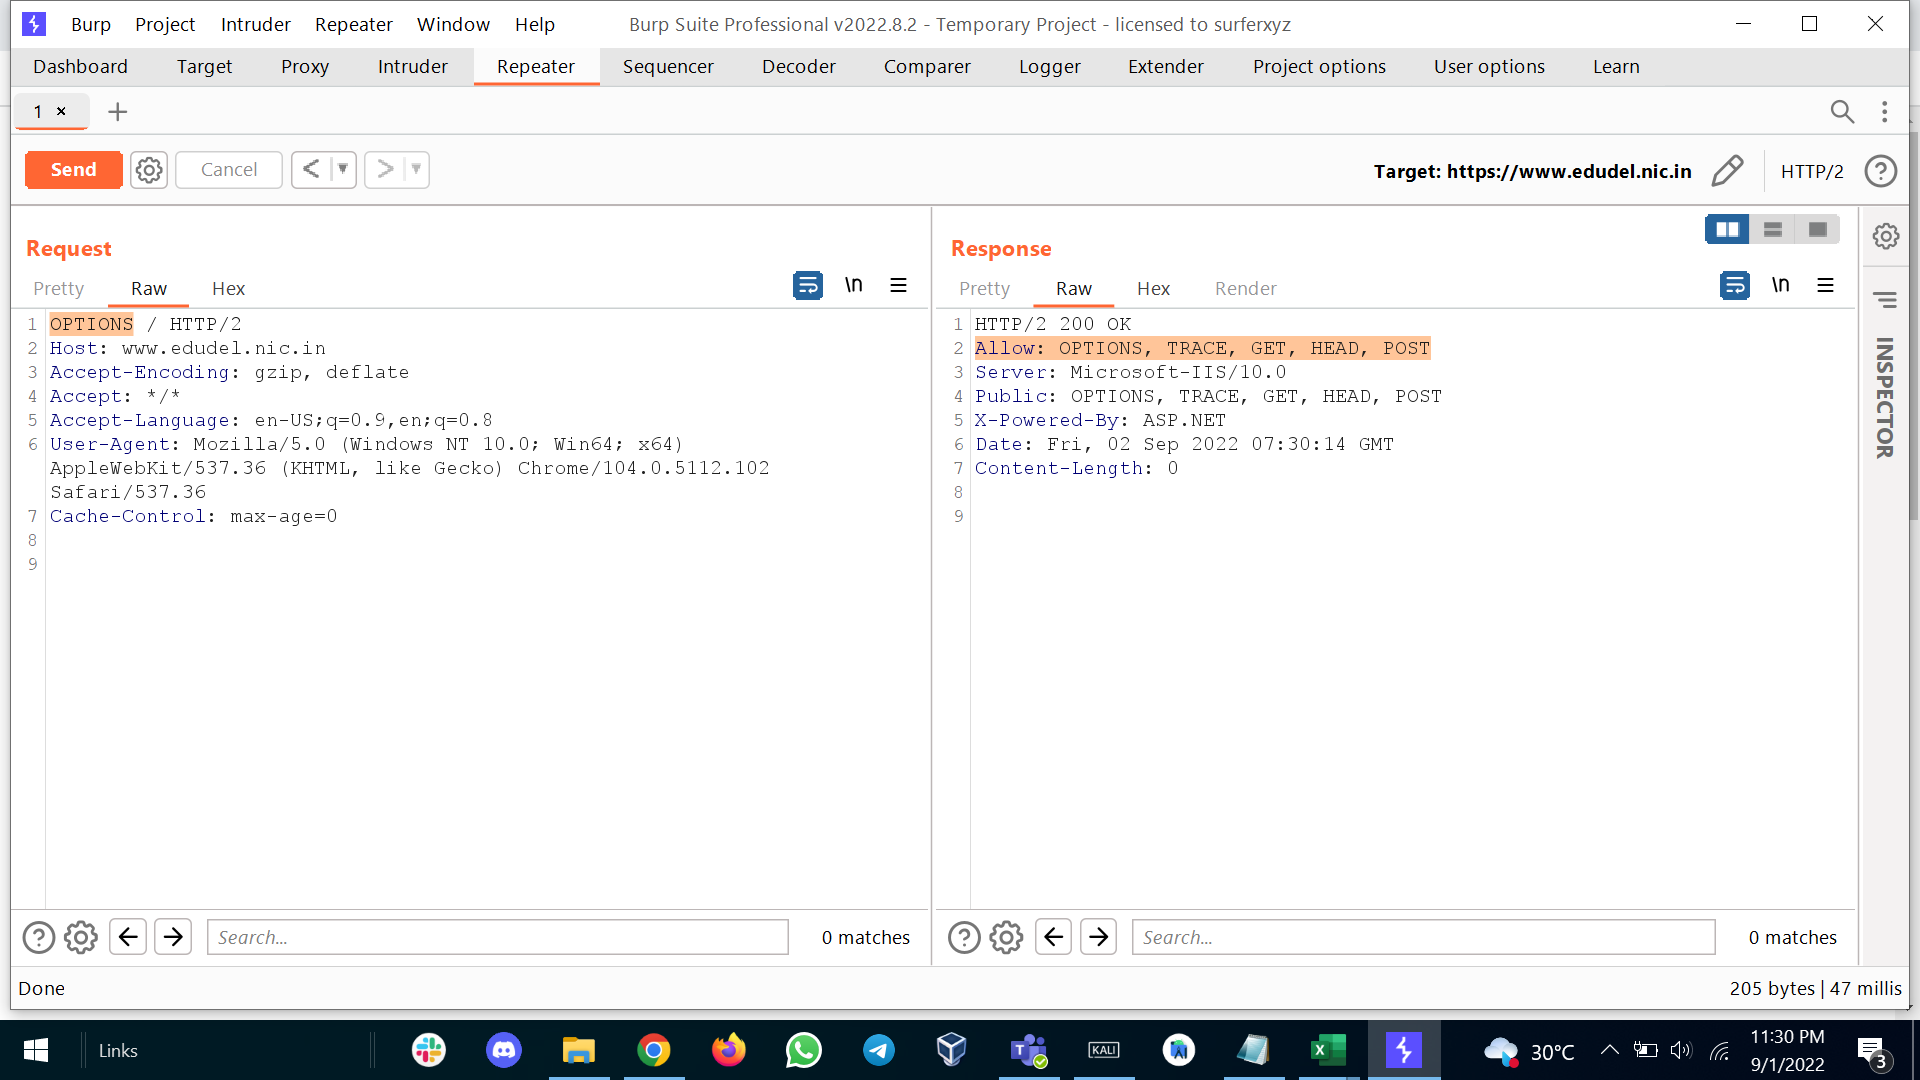Click the Request search input field
This screenshot has height=1080, width=1920.
click(497, 938)
